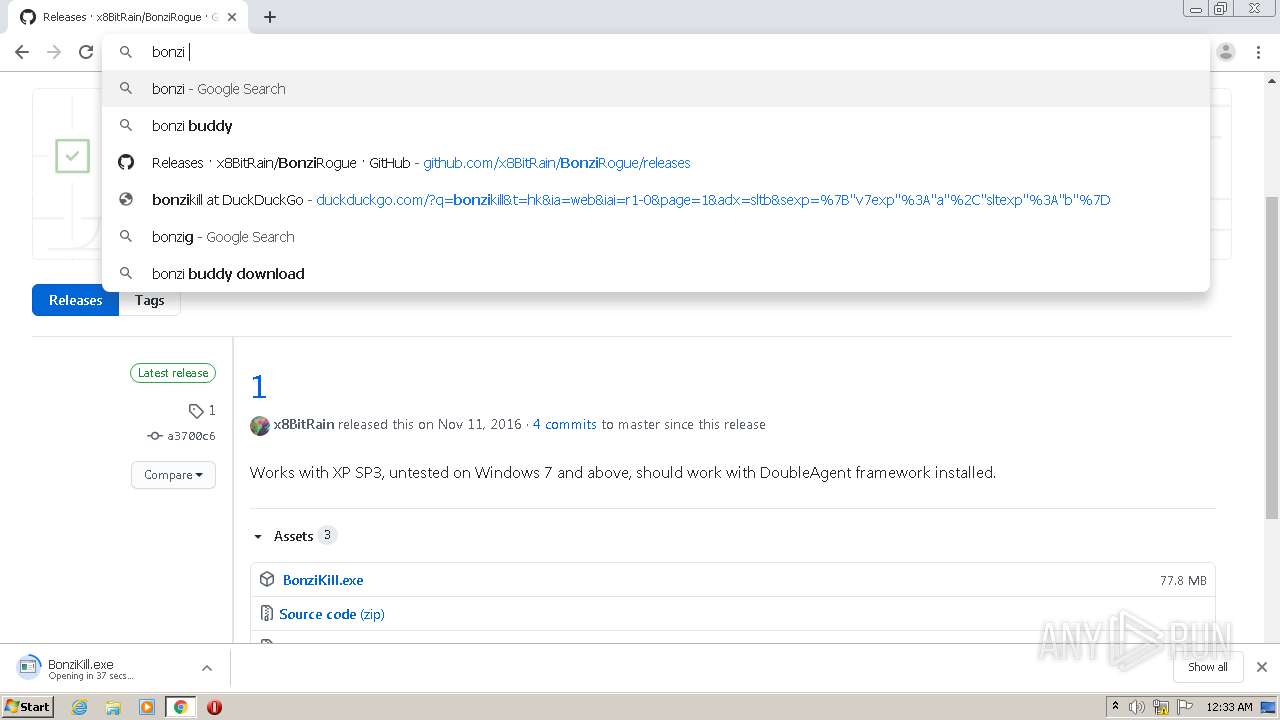Open the GitHub BonziRogue releases suggestion

(x=655, y=163)
